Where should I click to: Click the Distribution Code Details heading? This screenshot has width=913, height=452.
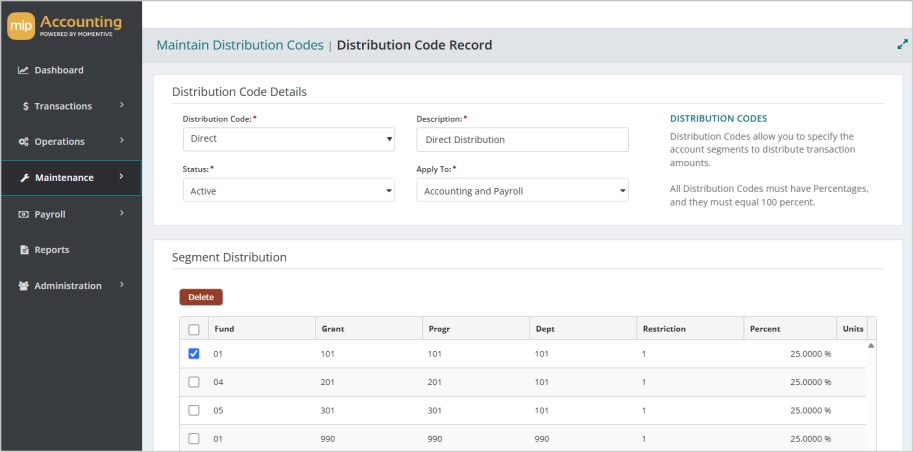click(x=239, y=91)
